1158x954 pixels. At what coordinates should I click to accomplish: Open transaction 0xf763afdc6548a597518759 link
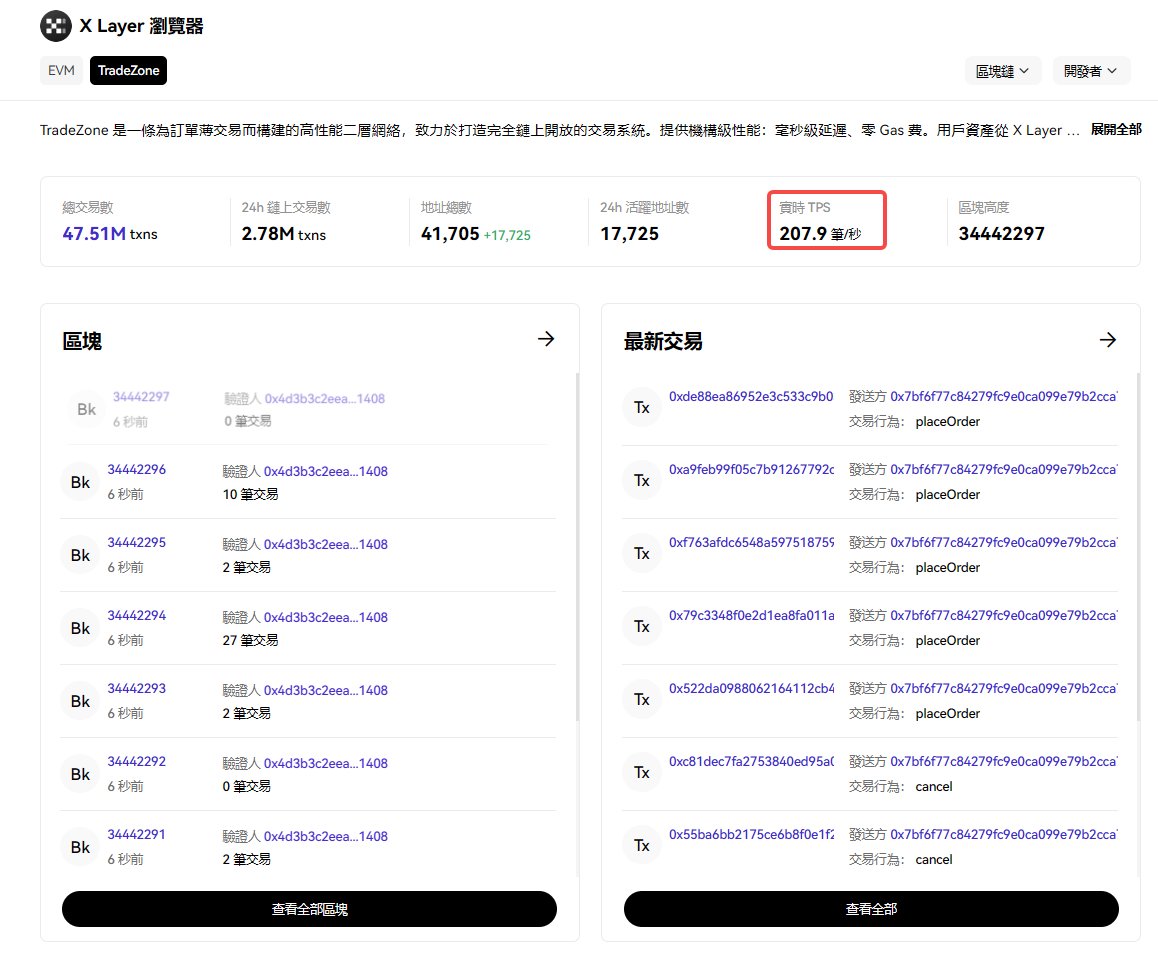(751, 543)
